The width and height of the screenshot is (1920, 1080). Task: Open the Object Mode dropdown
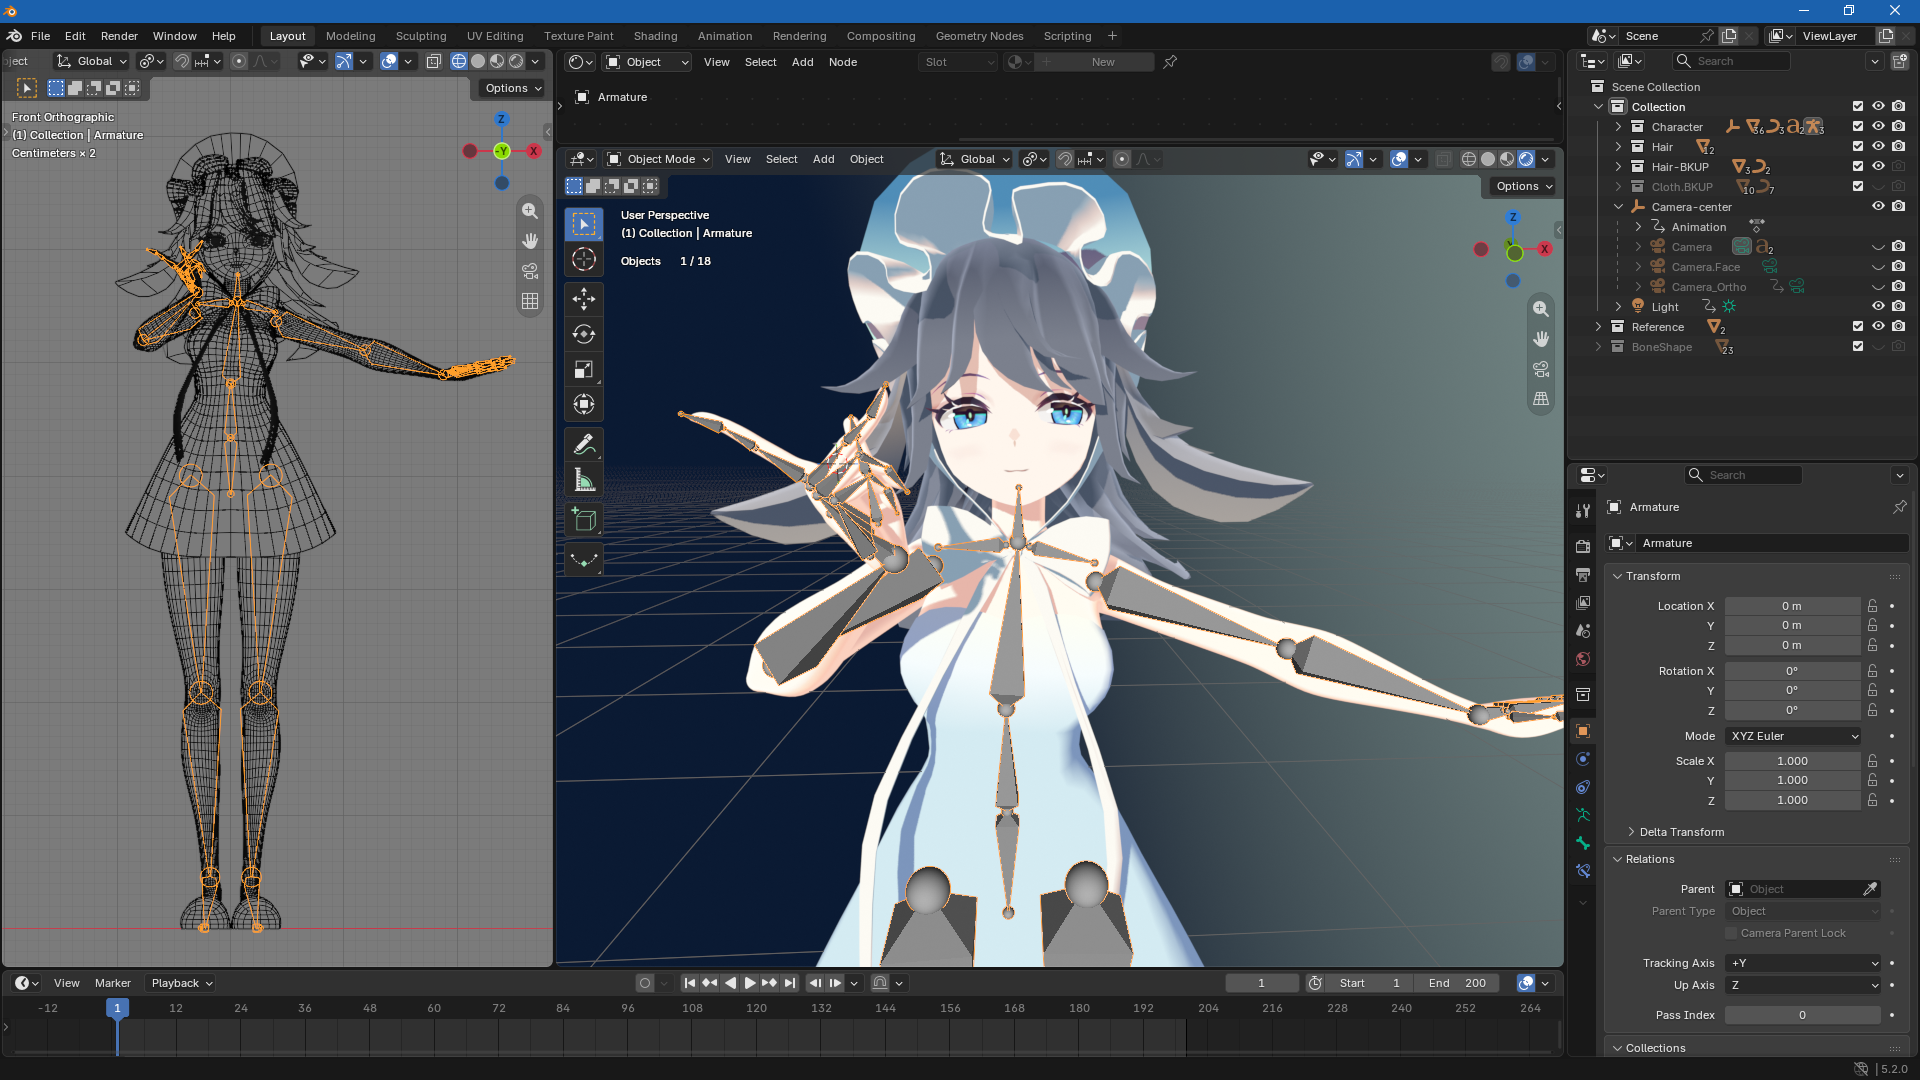coord(659,159)
